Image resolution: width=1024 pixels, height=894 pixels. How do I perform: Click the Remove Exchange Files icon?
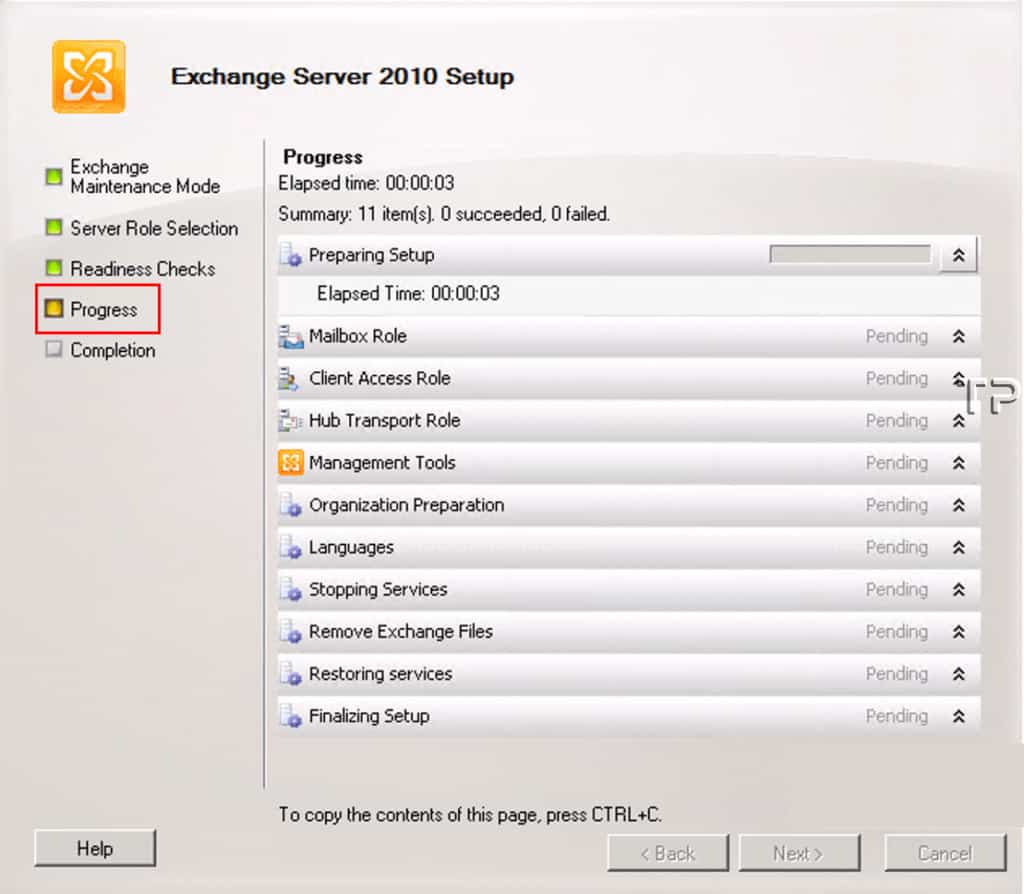click(x=291, y=632)
